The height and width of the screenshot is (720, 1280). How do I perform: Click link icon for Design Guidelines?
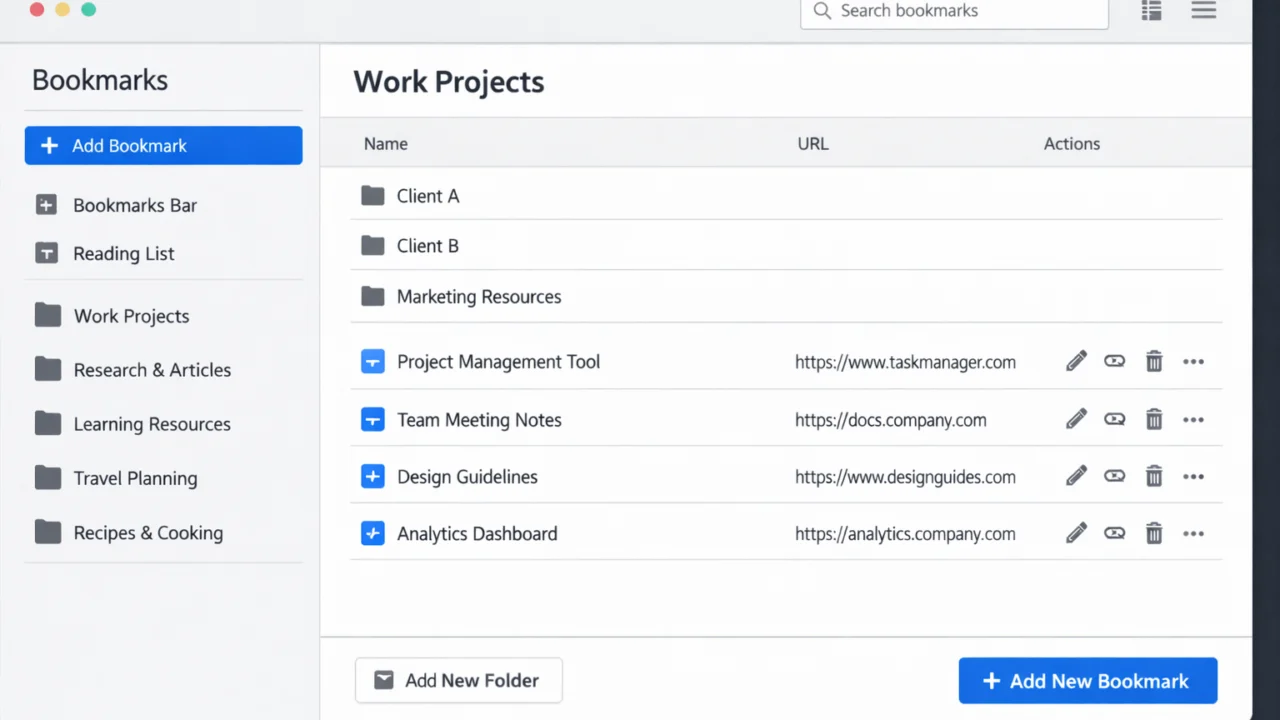tap(1114, 477)
